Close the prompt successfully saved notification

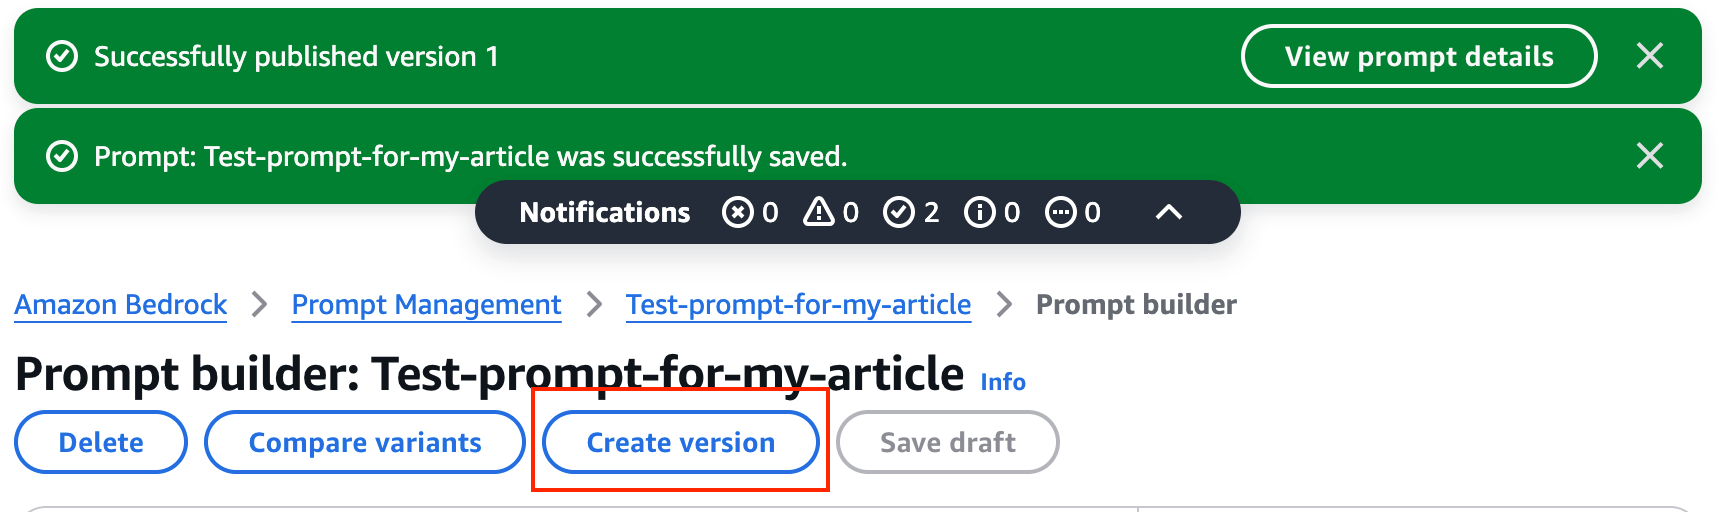point(1650,156)
